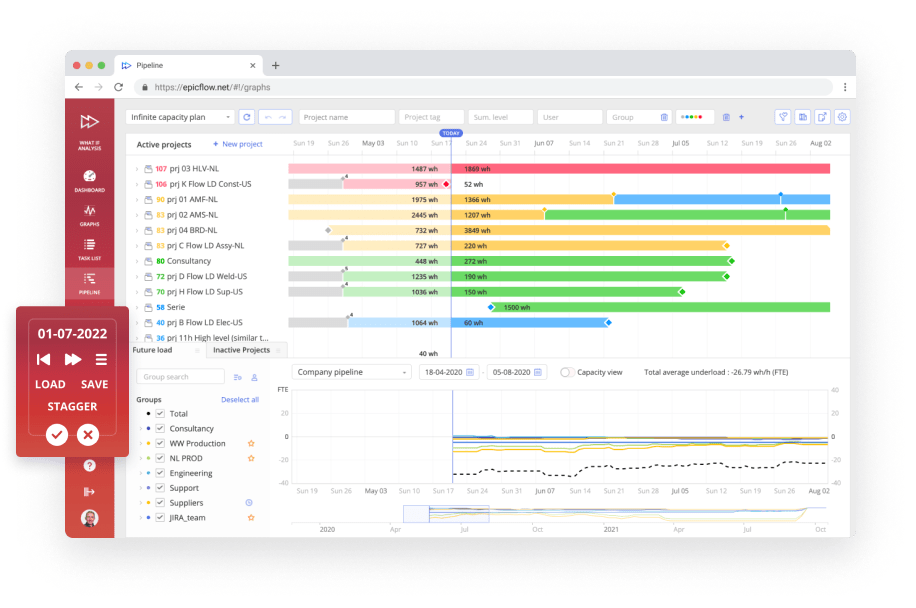
Task: Click the filter icon in top toolbar
Action: pos(783,117)
